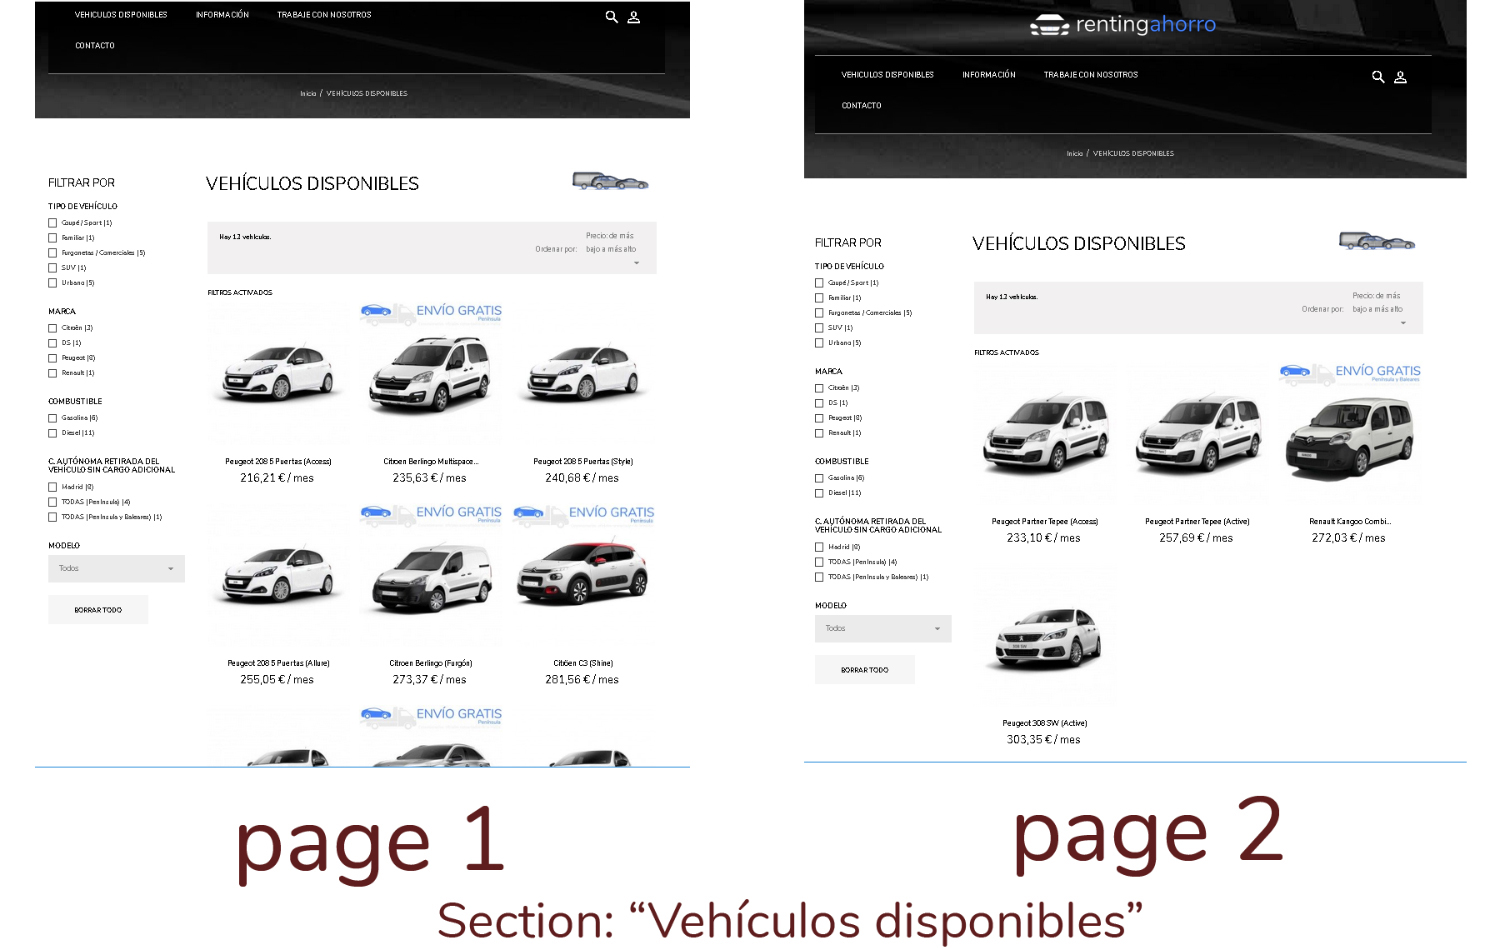1500x948 pixels.
Task: Click the 'Borrar todo' button on page 2
Action: pos(865,670)
